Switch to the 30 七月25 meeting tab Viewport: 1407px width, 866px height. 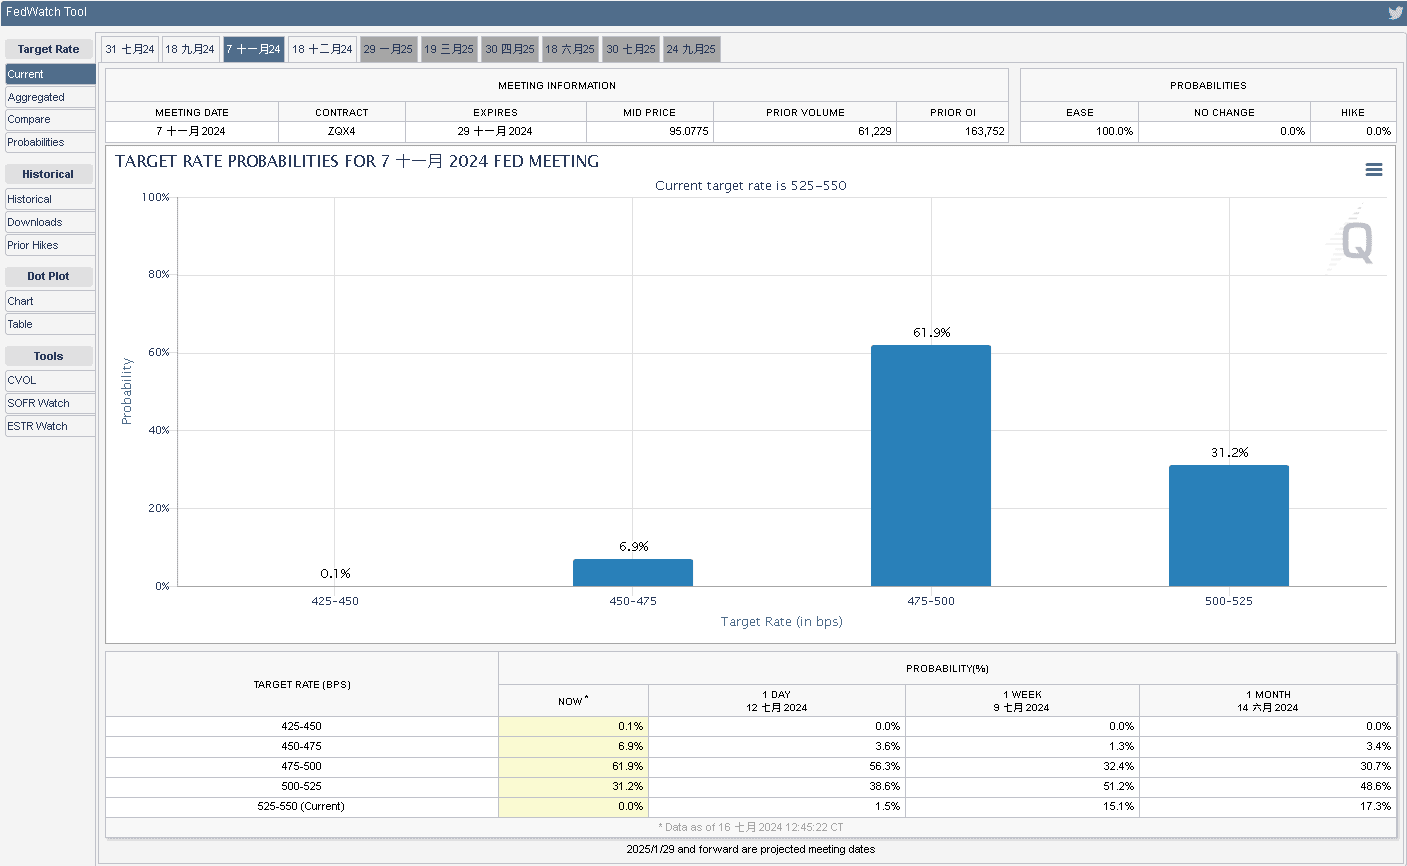[631, 49]
